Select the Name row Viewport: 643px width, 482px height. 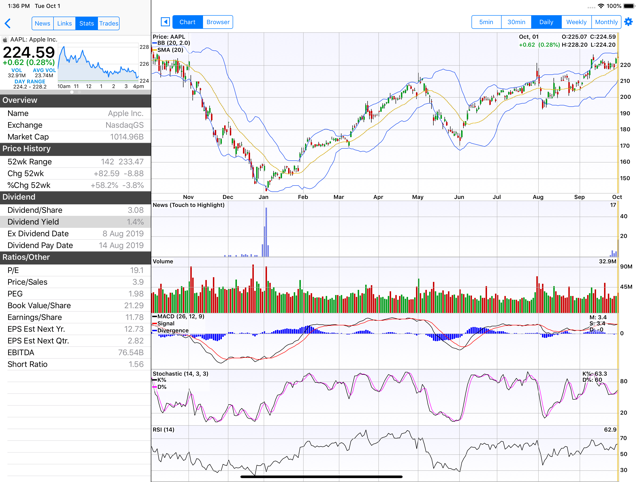75,113
